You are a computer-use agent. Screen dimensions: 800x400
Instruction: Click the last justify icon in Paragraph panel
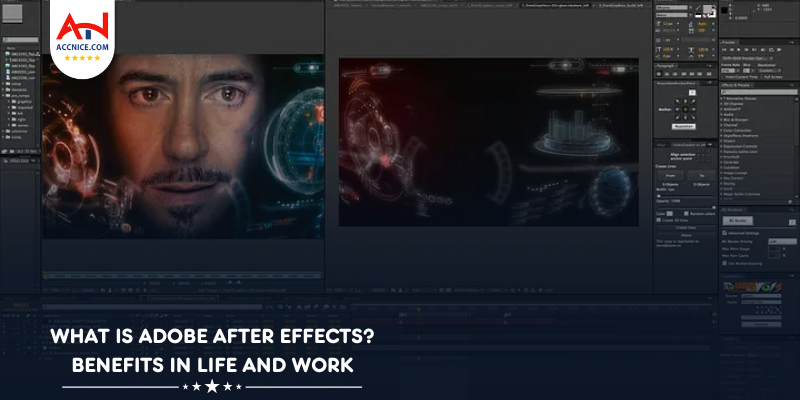709,74
